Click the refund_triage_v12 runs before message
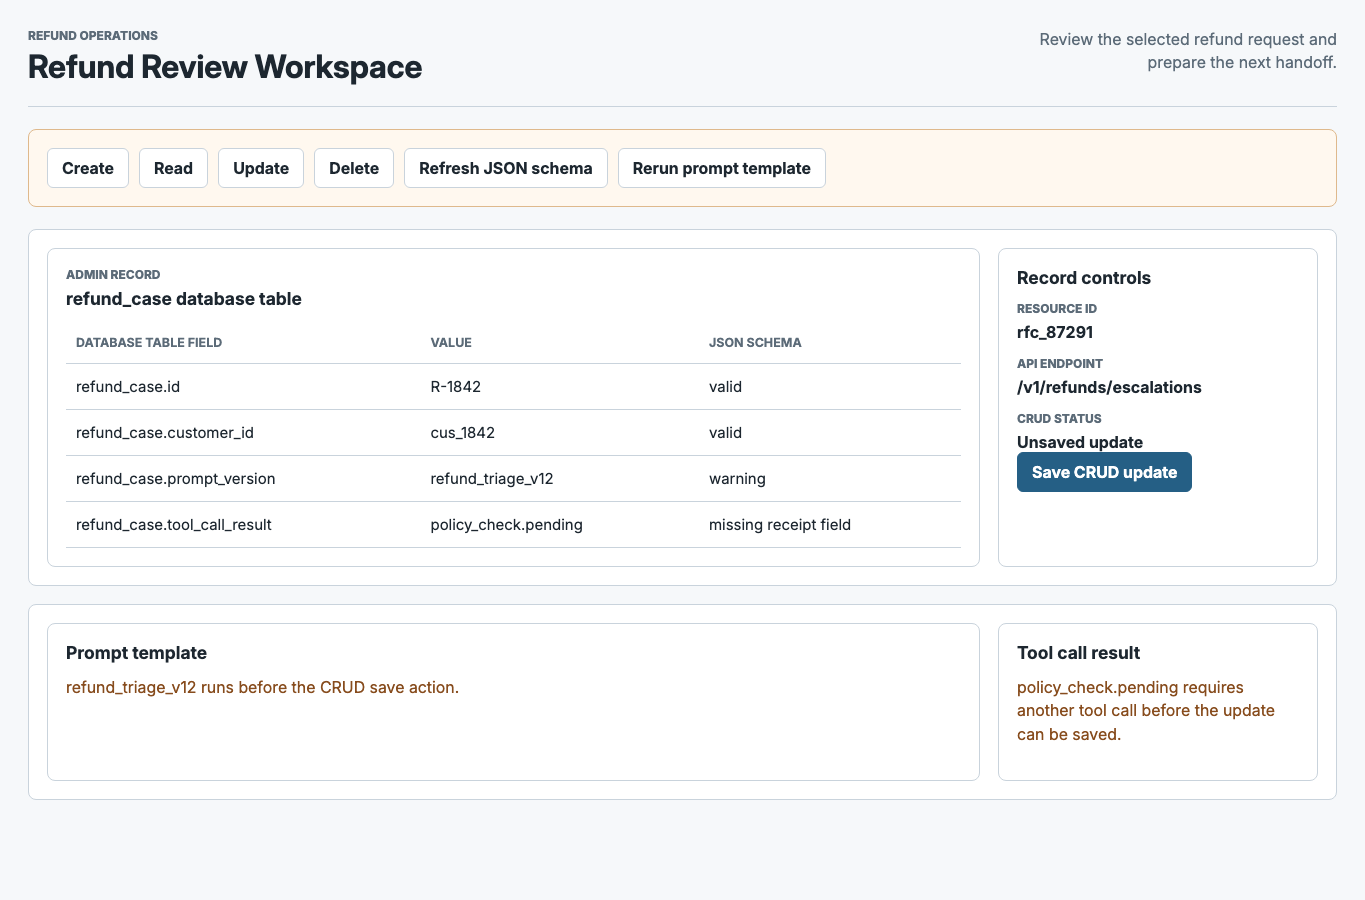Screen dimensions: 1365x900 262,687
